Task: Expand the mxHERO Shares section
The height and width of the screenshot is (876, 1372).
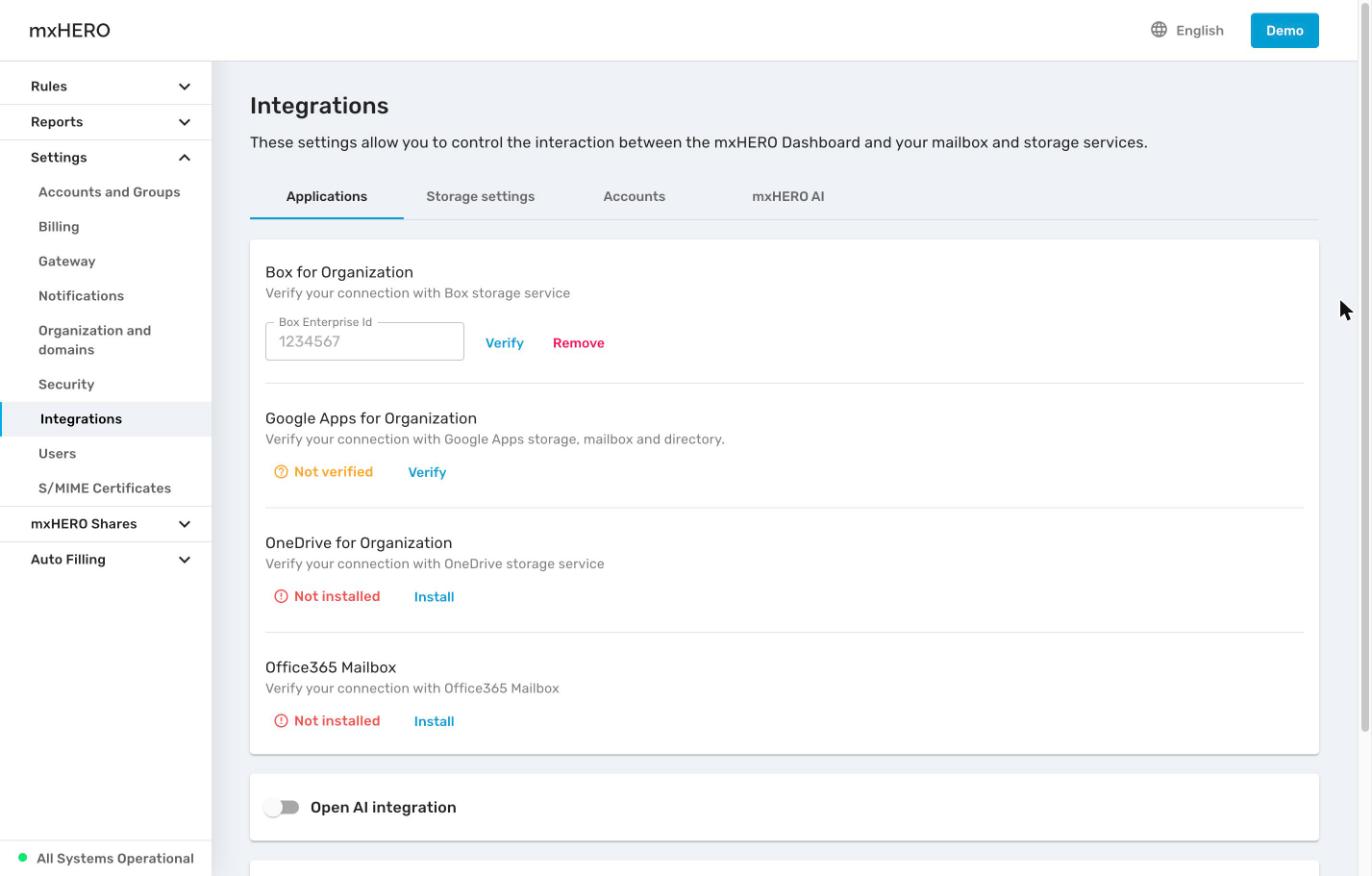Action: [x=106, y=524]
